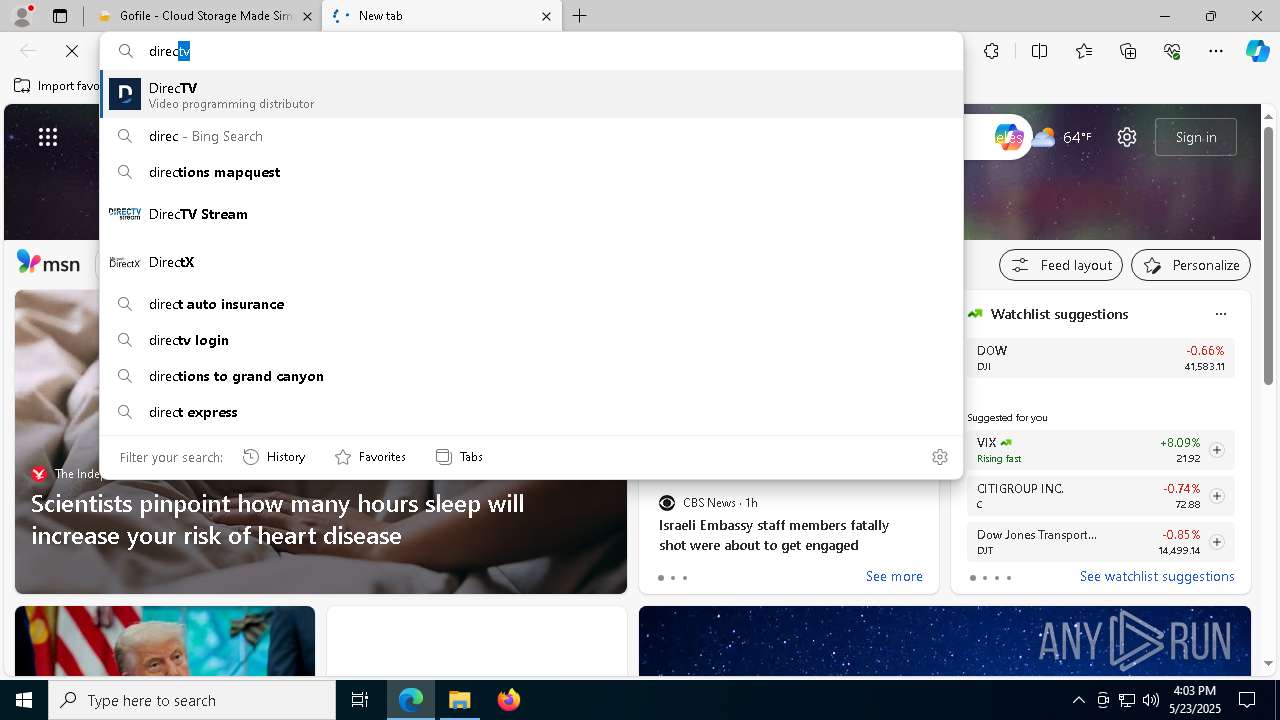Open Watchlist suggestions more options
Screen dimensions: 1280x720
click(x=1221, y=314)
